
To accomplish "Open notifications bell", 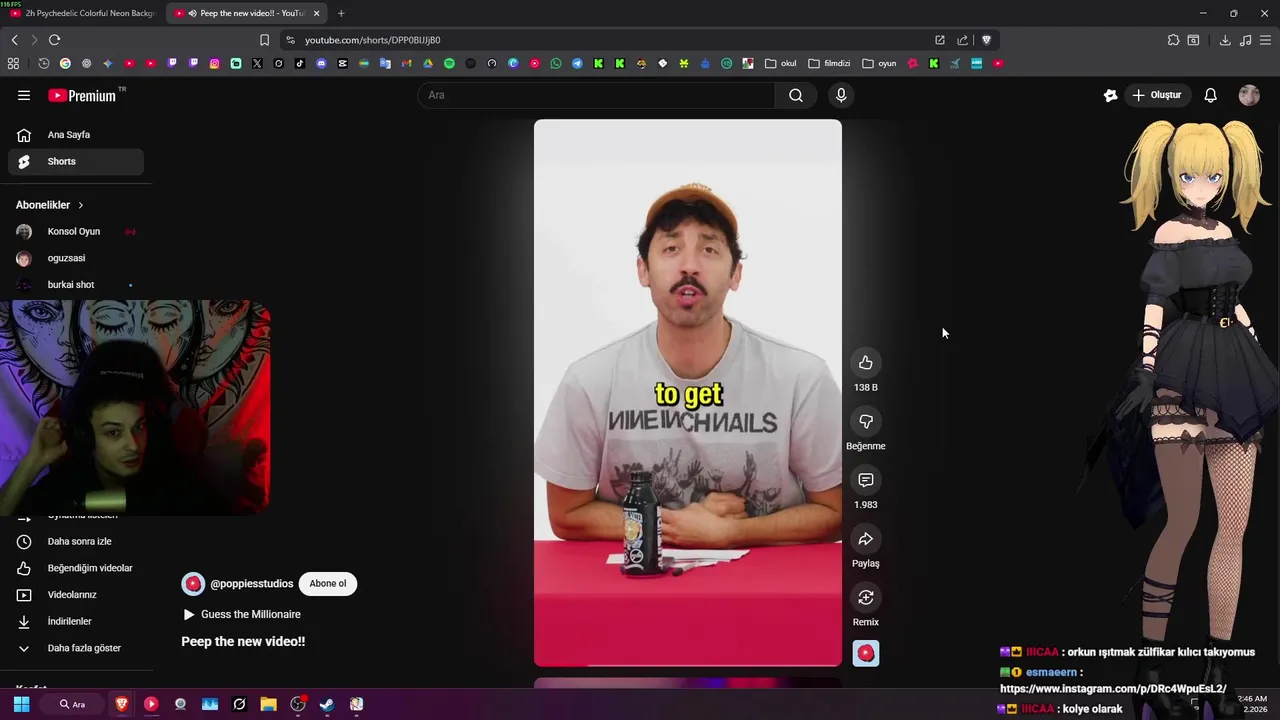I will tap(1211, 95).
